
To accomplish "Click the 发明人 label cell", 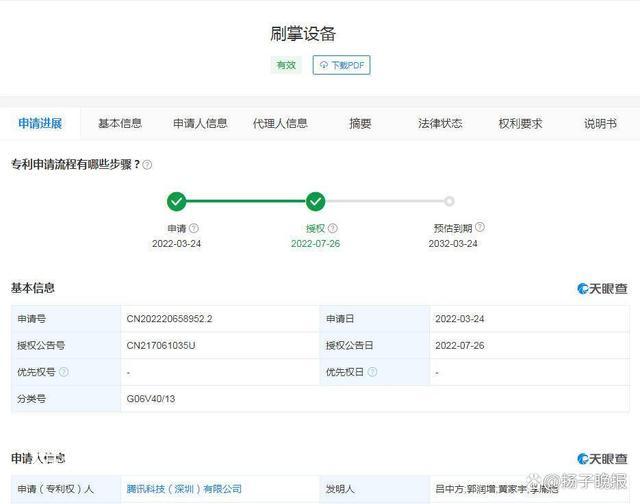I will point(375,488).
